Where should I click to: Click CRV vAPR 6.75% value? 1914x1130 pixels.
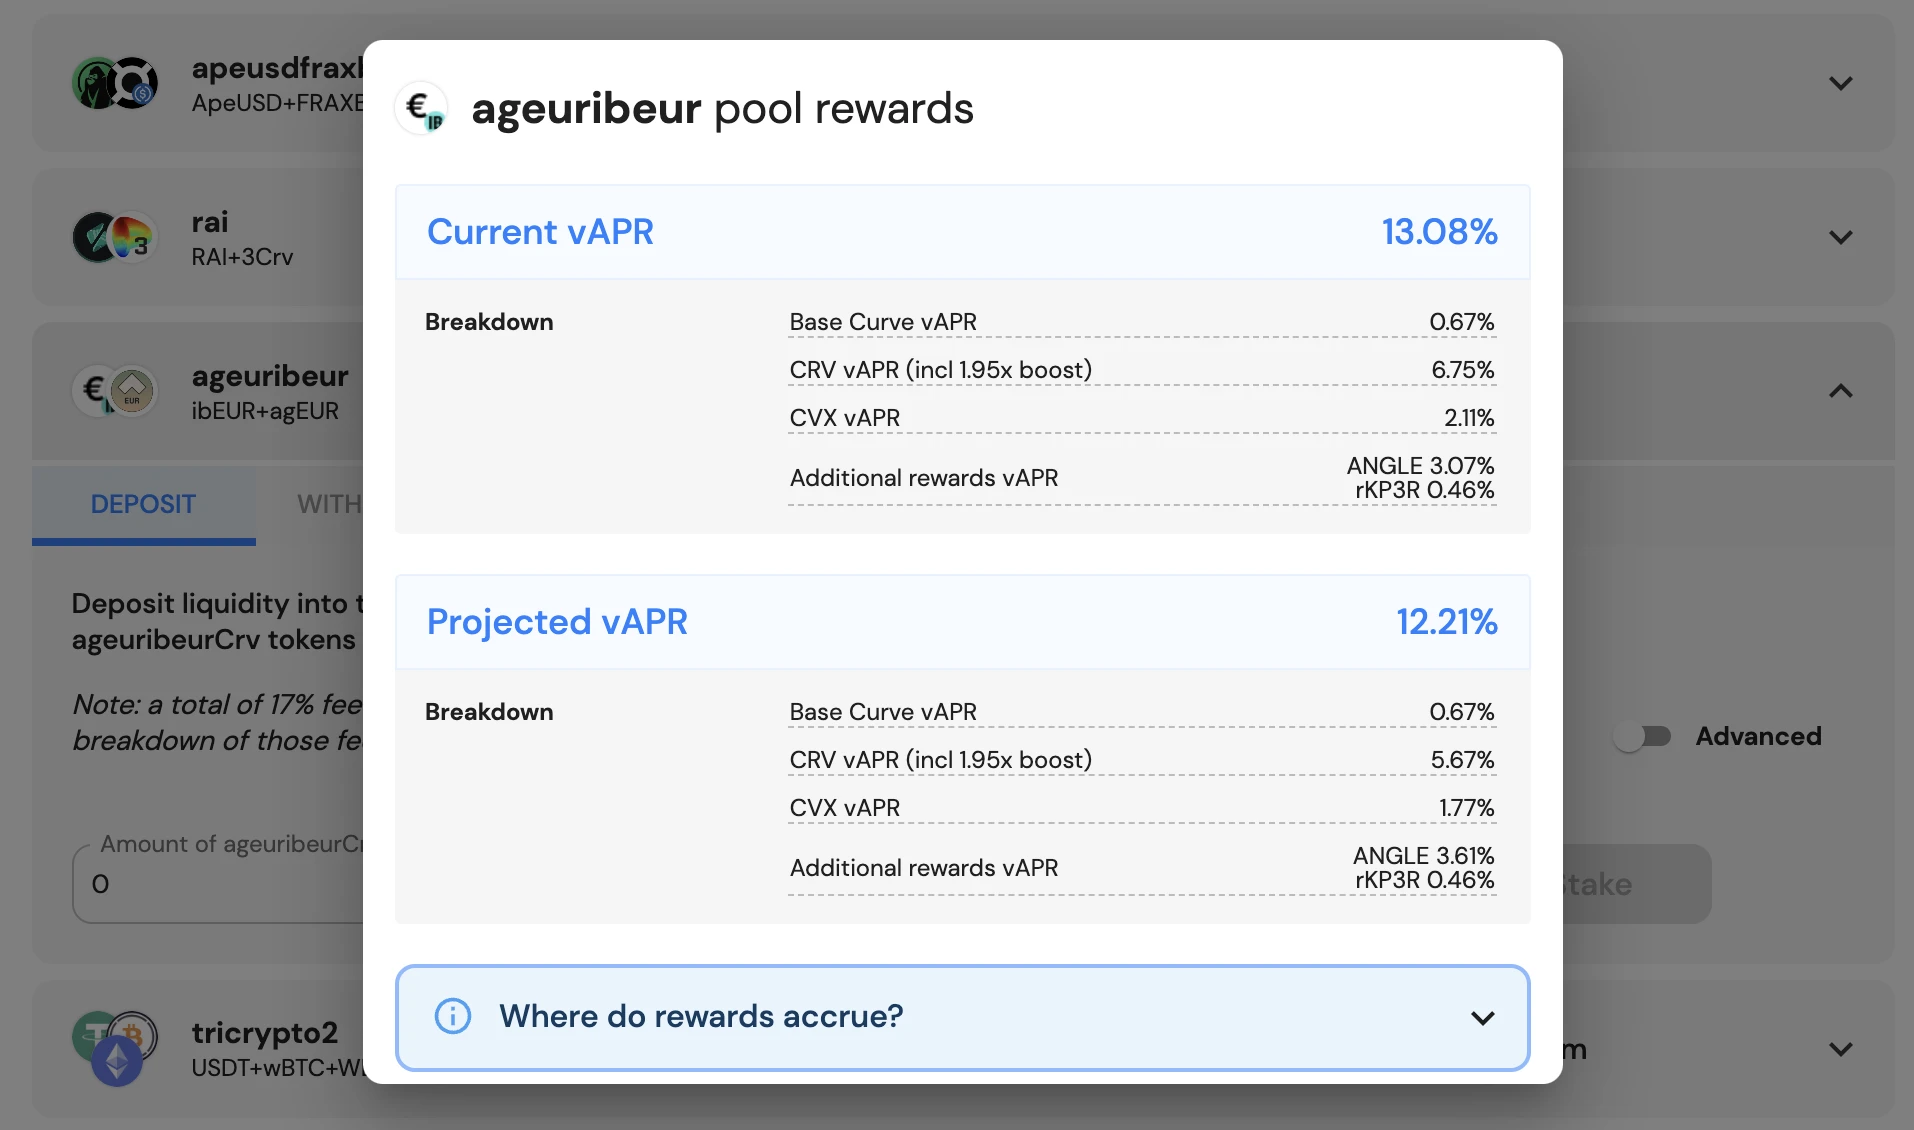(x=1462, y=370)
